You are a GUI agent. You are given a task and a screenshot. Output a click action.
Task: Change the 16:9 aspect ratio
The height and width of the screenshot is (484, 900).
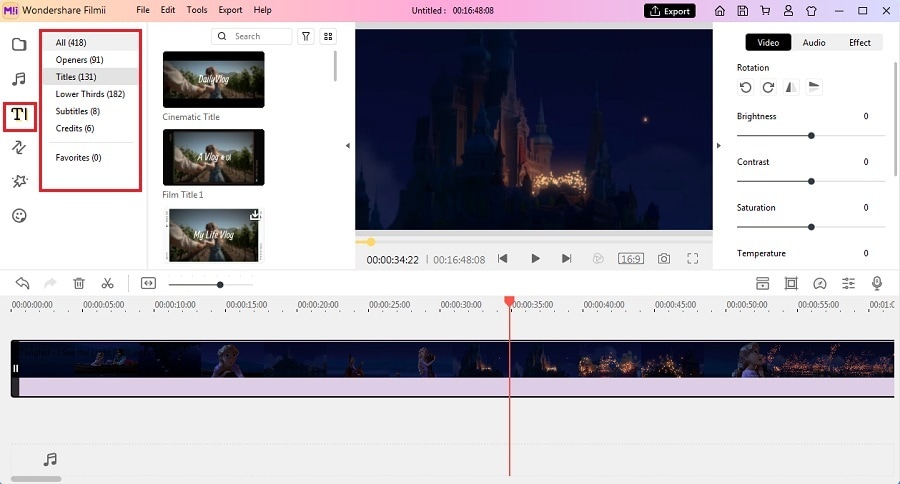[630, 259]
